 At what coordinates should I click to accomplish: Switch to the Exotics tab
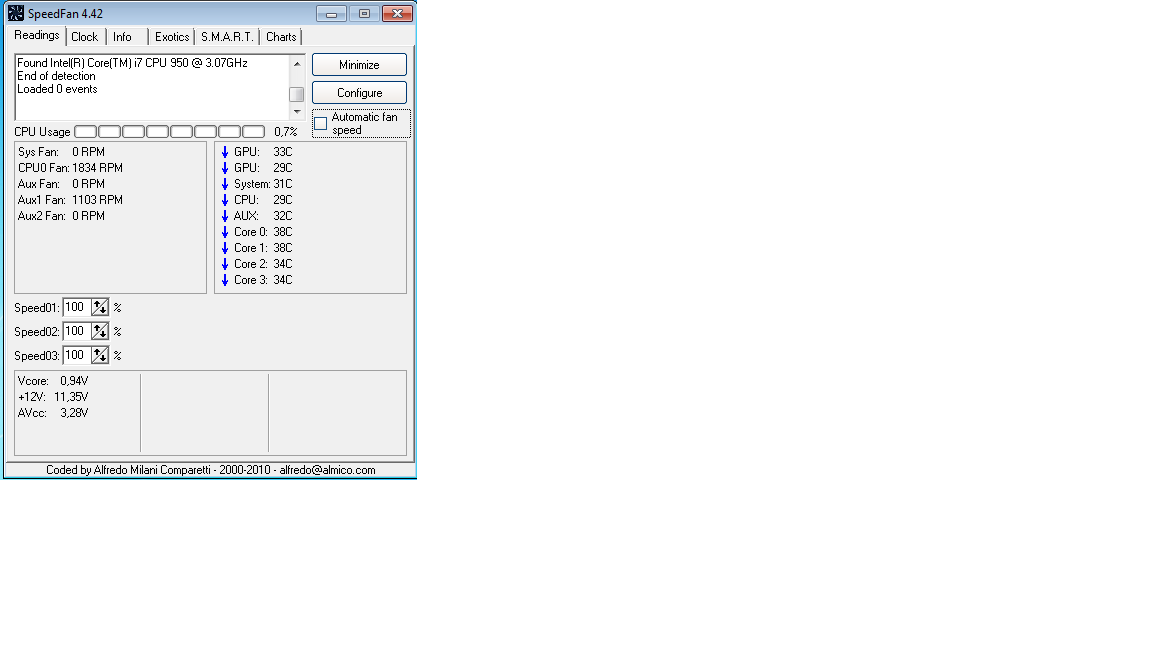pyautogui.click(x=172, y=37)
